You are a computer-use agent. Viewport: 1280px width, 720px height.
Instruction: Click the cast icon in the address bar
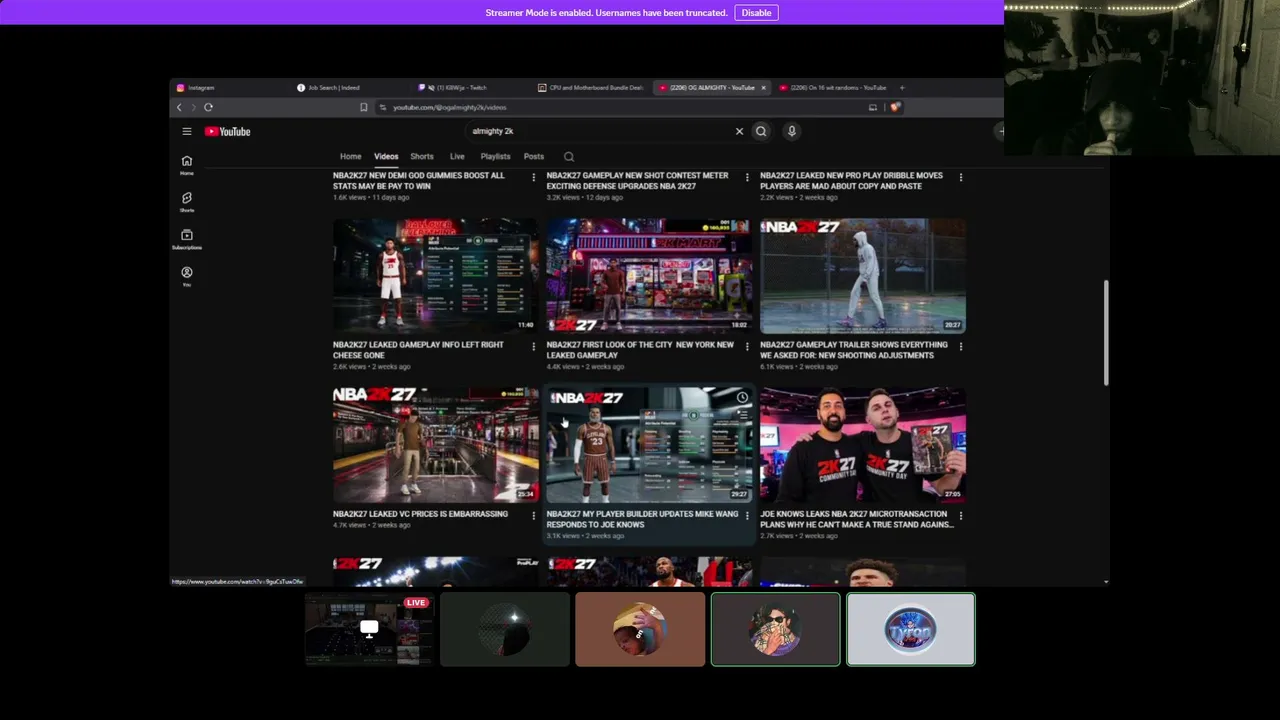coord(873,107)
